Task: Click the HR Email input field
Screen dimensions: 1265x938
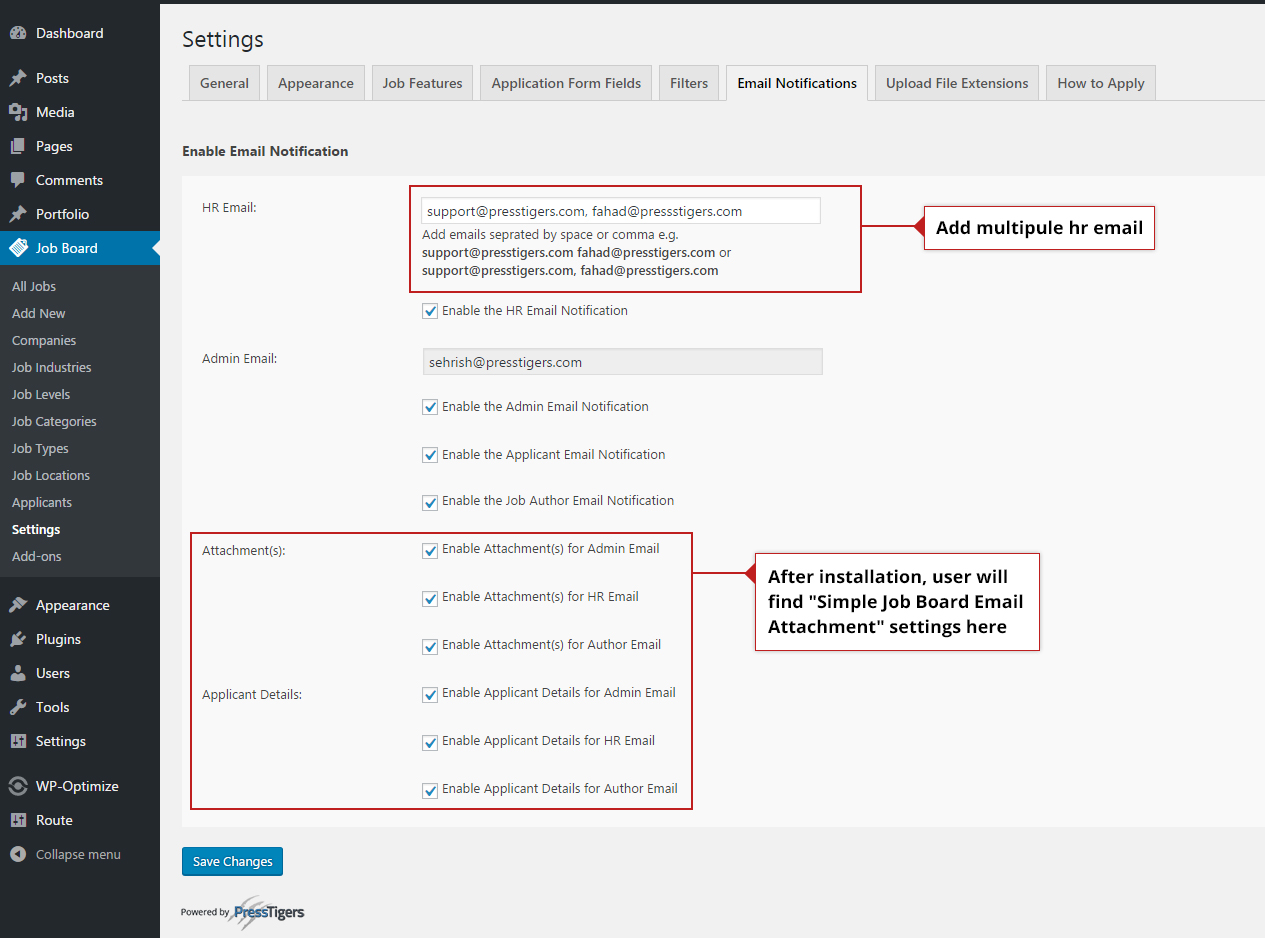Action: coord(621,210)
